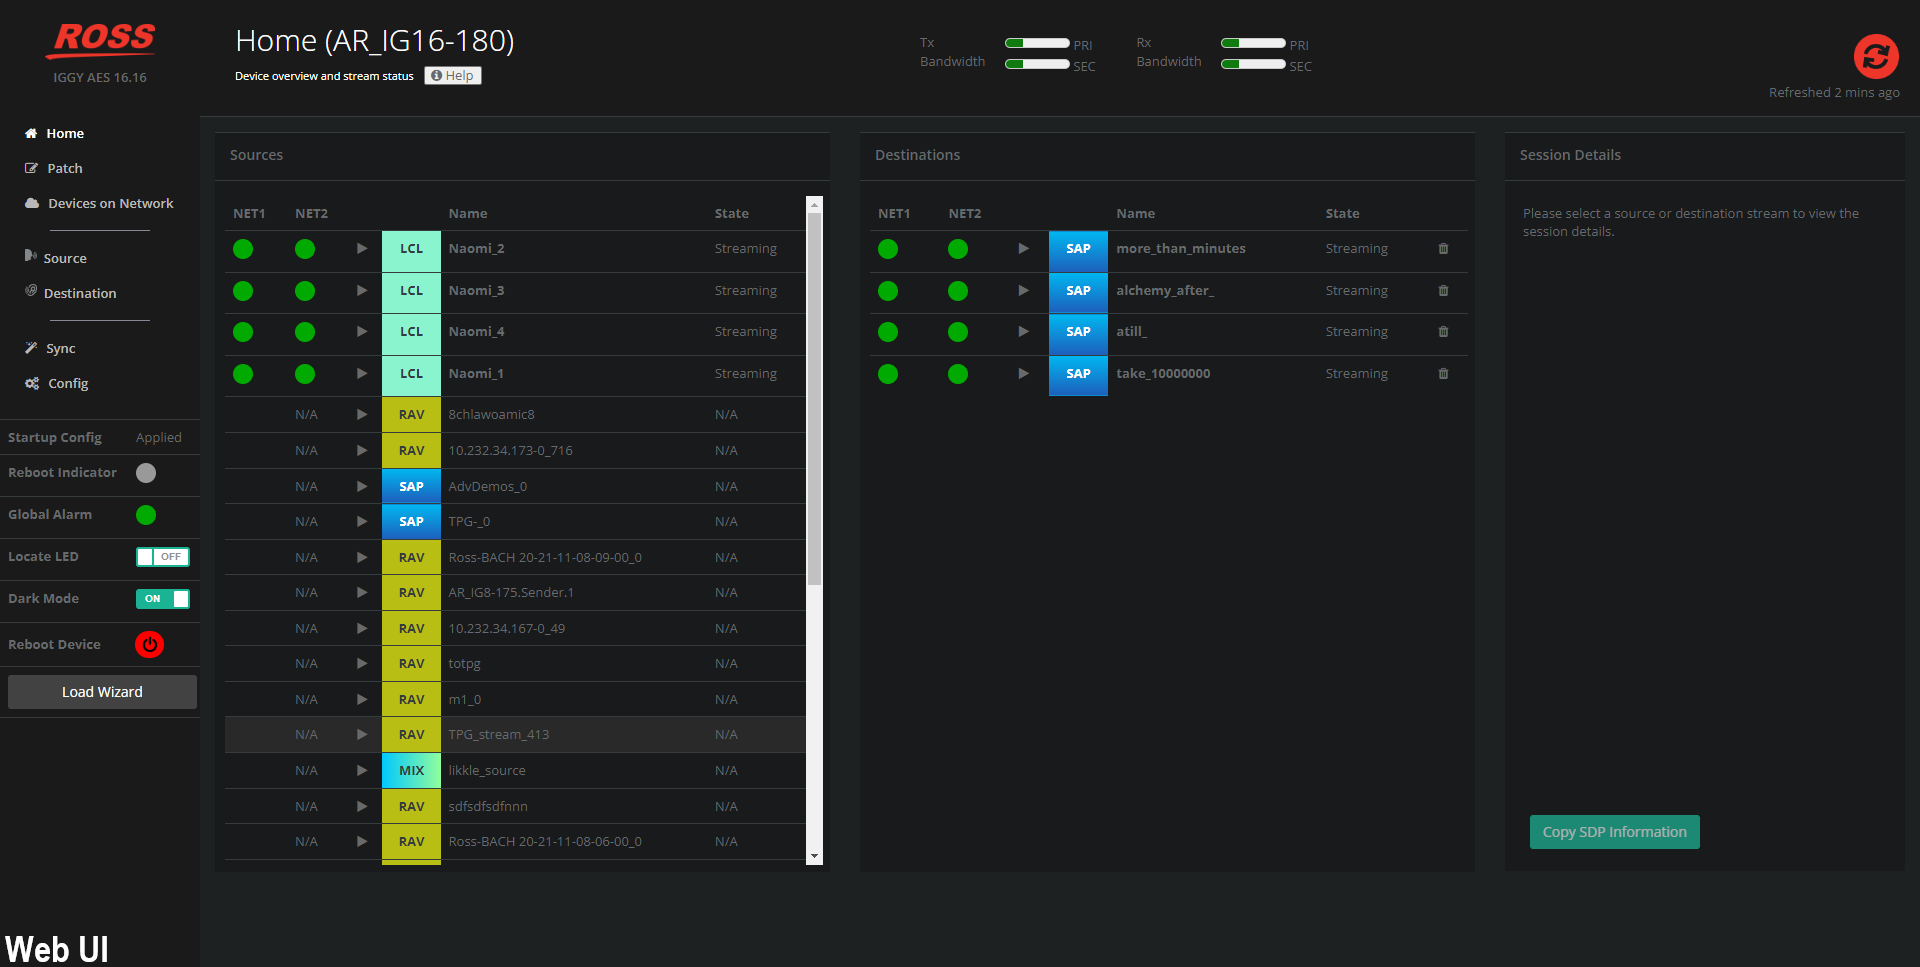
Task: Click the Rx Bandwidth SEC bar
Action: point(1253,65)
